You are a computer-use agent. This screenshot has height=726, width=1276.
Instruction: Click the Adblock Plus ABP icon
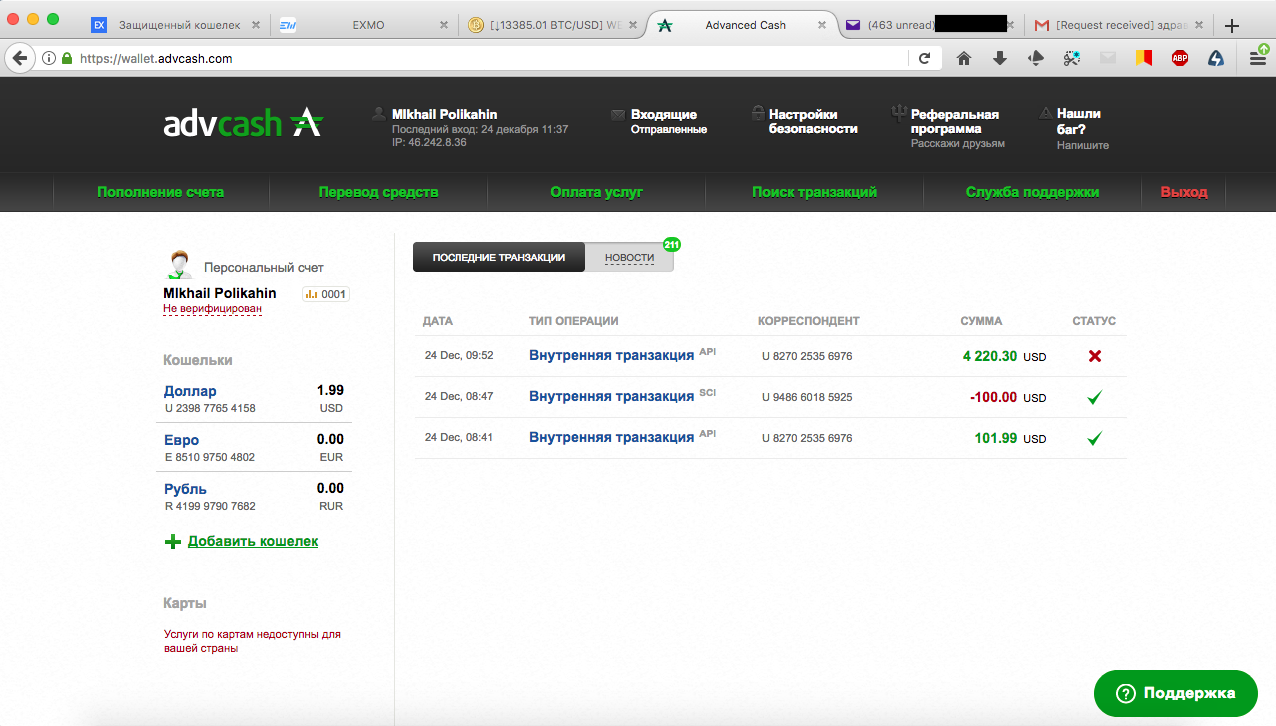coord(1180,59)
